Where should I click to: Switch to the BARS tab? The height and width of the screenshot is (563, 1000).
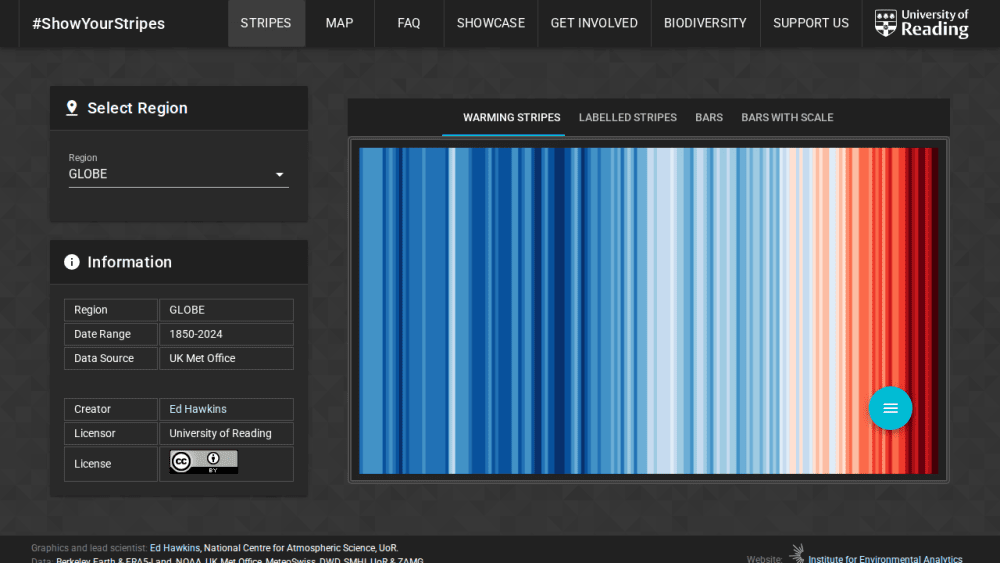[x=709, y=117]
